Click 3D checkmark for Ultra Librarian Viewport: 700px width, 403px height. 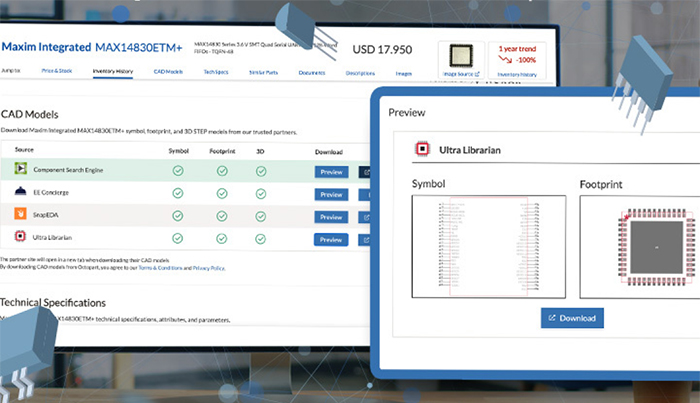(261, 238)
